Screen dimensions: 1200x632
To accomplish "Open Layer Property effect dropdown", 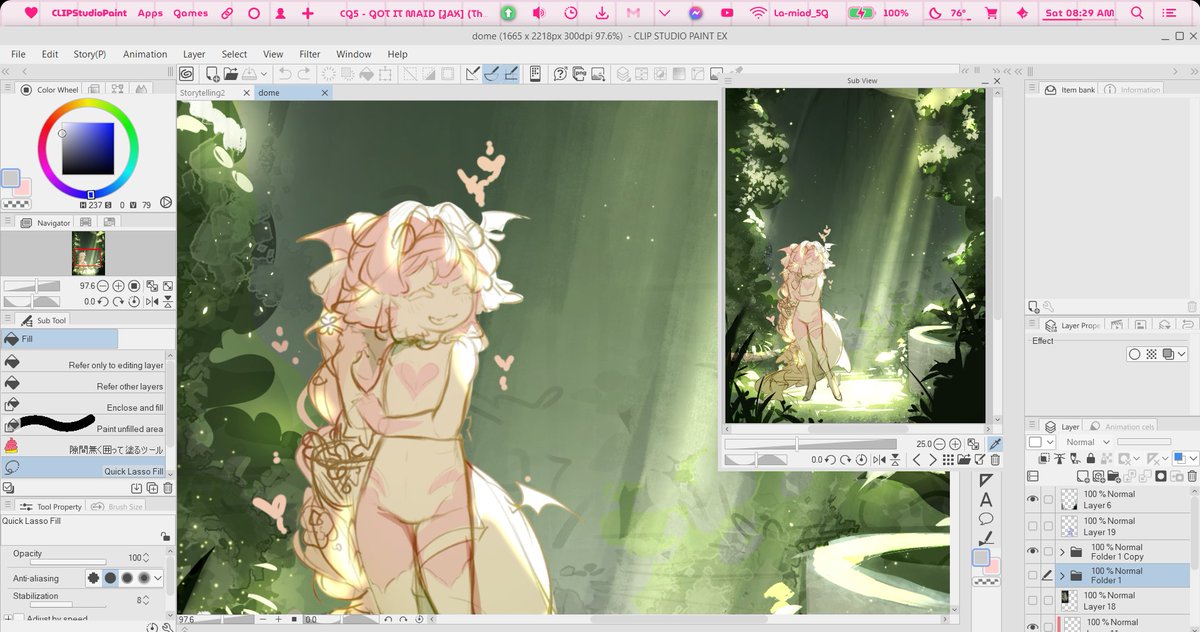I will coord(1182,354).
